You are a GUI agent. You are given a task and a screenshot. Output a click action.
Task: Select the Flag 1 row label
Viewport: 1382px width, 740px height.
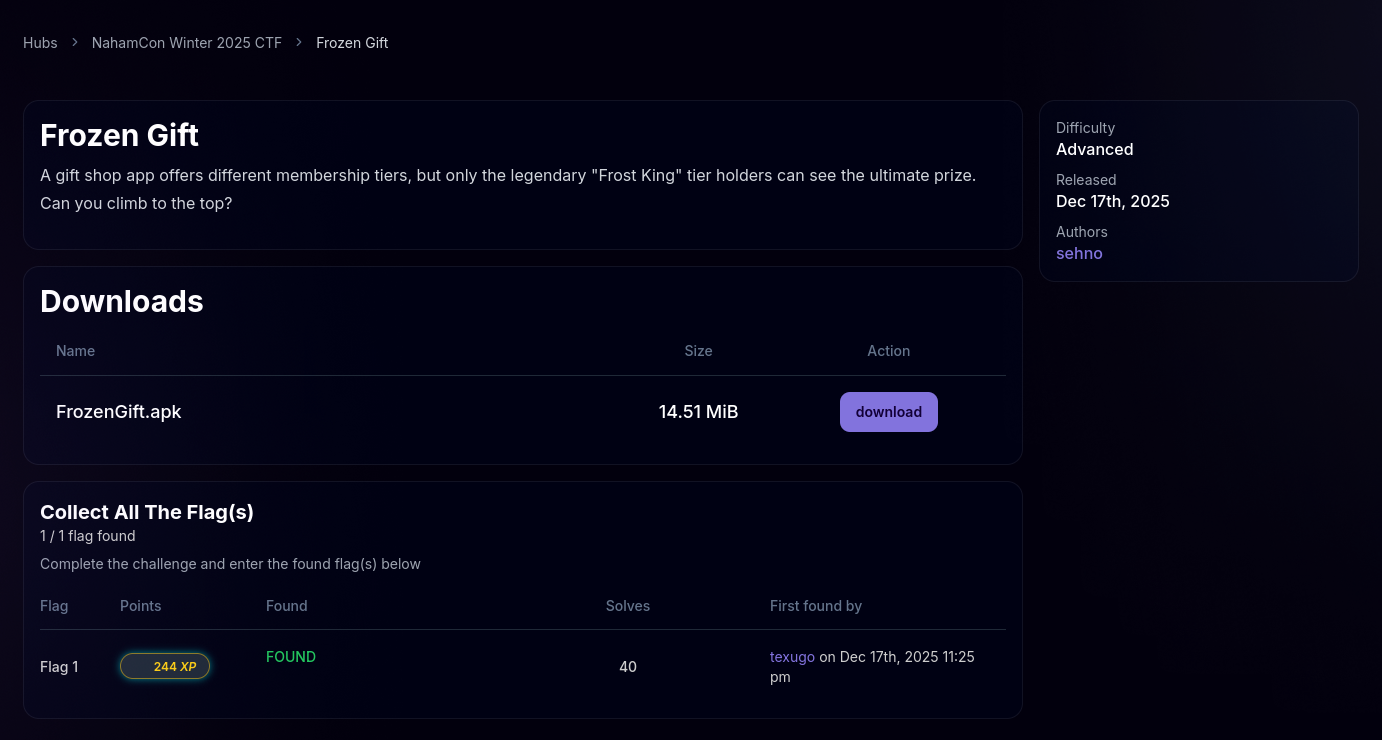tap(59, 667)
